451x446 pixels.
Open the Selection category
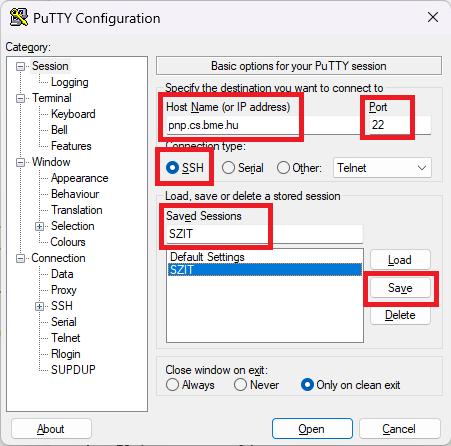coord(72,226)
